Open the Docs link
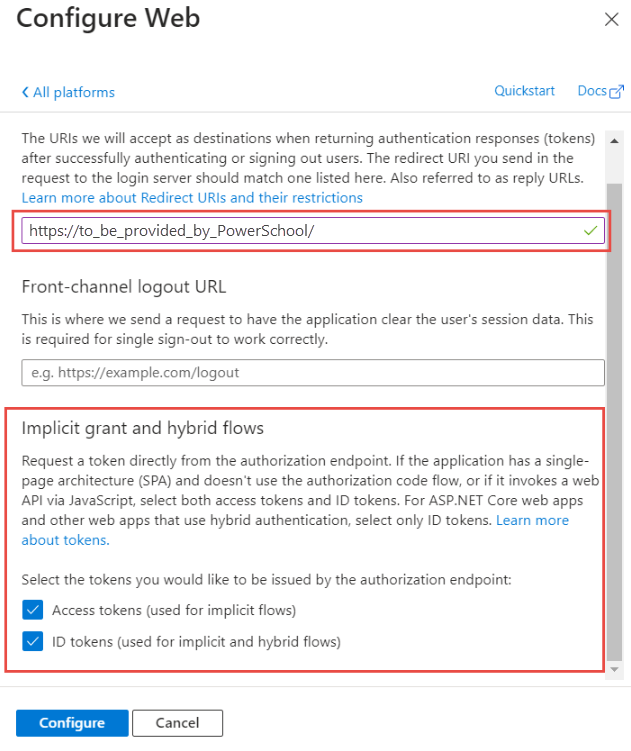The width and height of the screenshot is (631, 751). point(592,91)
